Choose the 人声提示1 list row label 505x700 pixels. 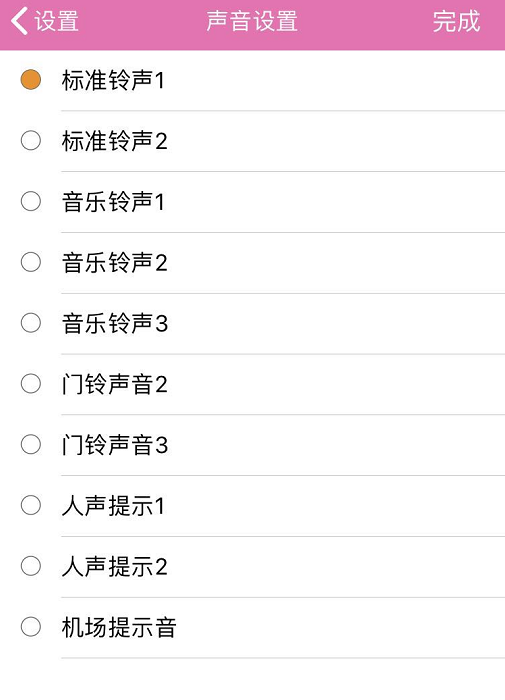click(113, 506)
